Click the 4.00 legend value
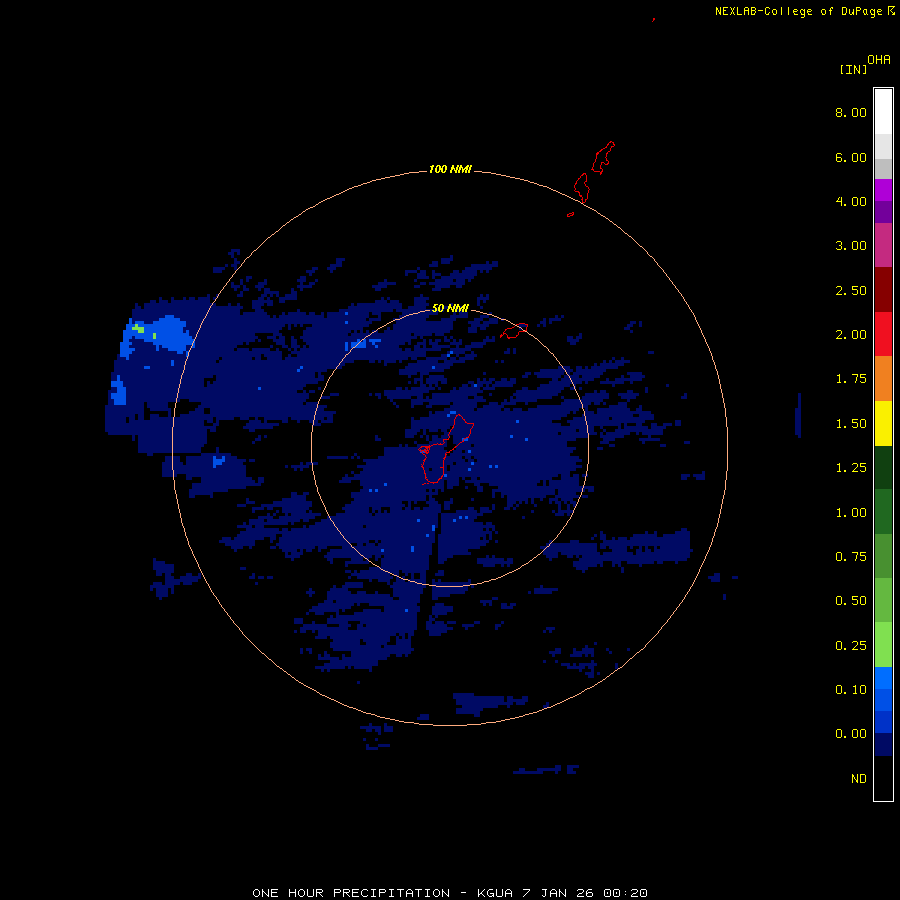The width and height of the screenshot is (900, 900). [x=851, y=201]
